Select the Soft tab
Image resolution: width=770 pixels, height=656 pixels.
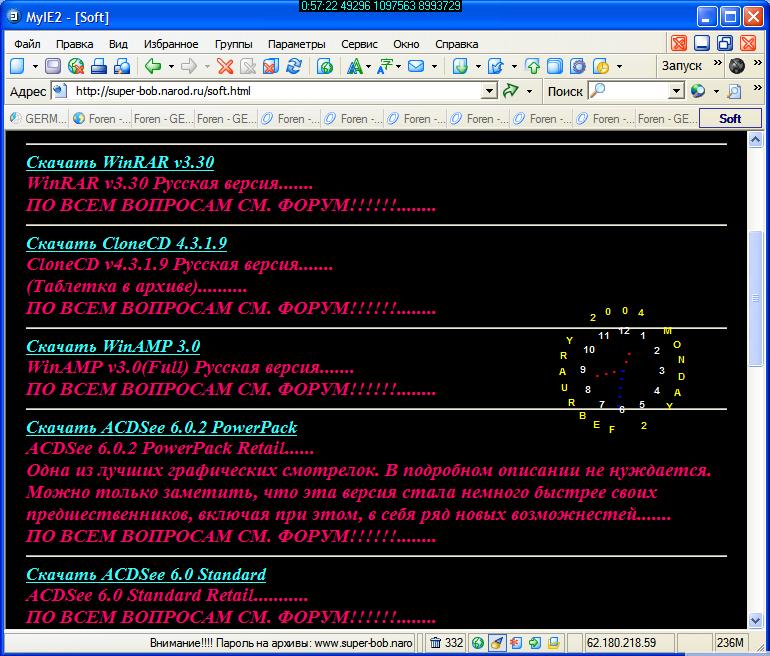(730, 119)
